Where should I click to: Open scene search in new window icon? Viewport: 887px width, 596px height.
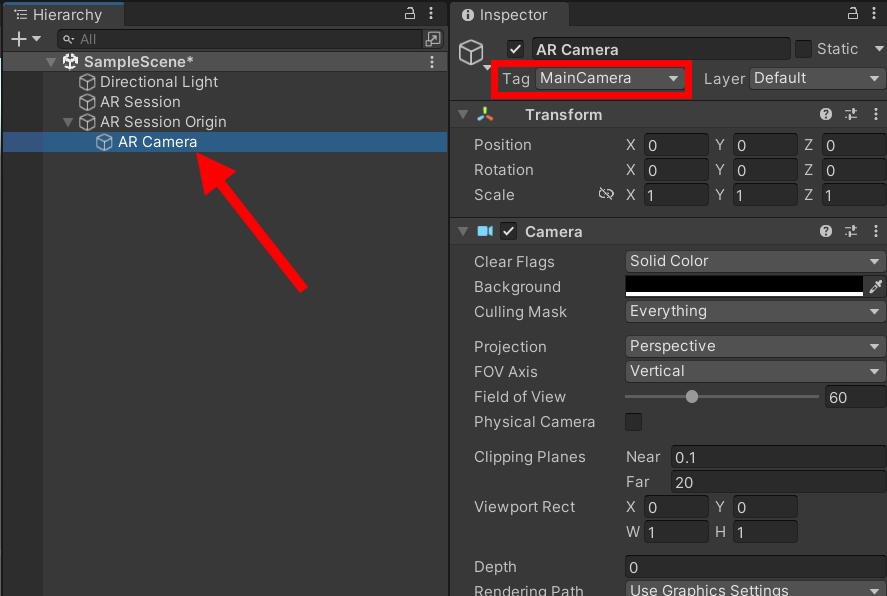tap(433, 39)
